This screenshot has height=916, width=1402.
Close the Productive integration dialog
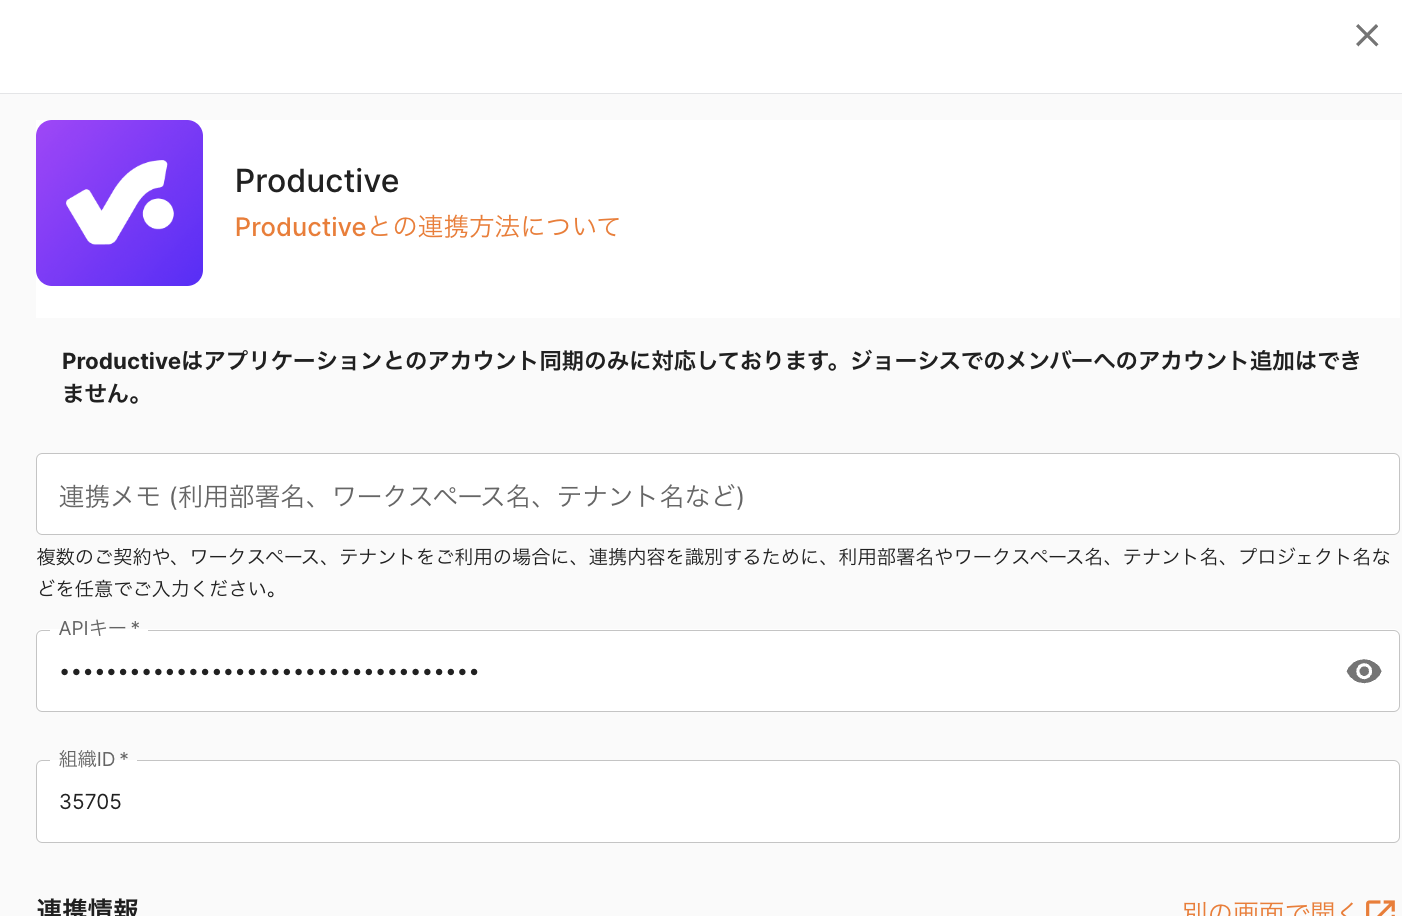pos(1367,36)
